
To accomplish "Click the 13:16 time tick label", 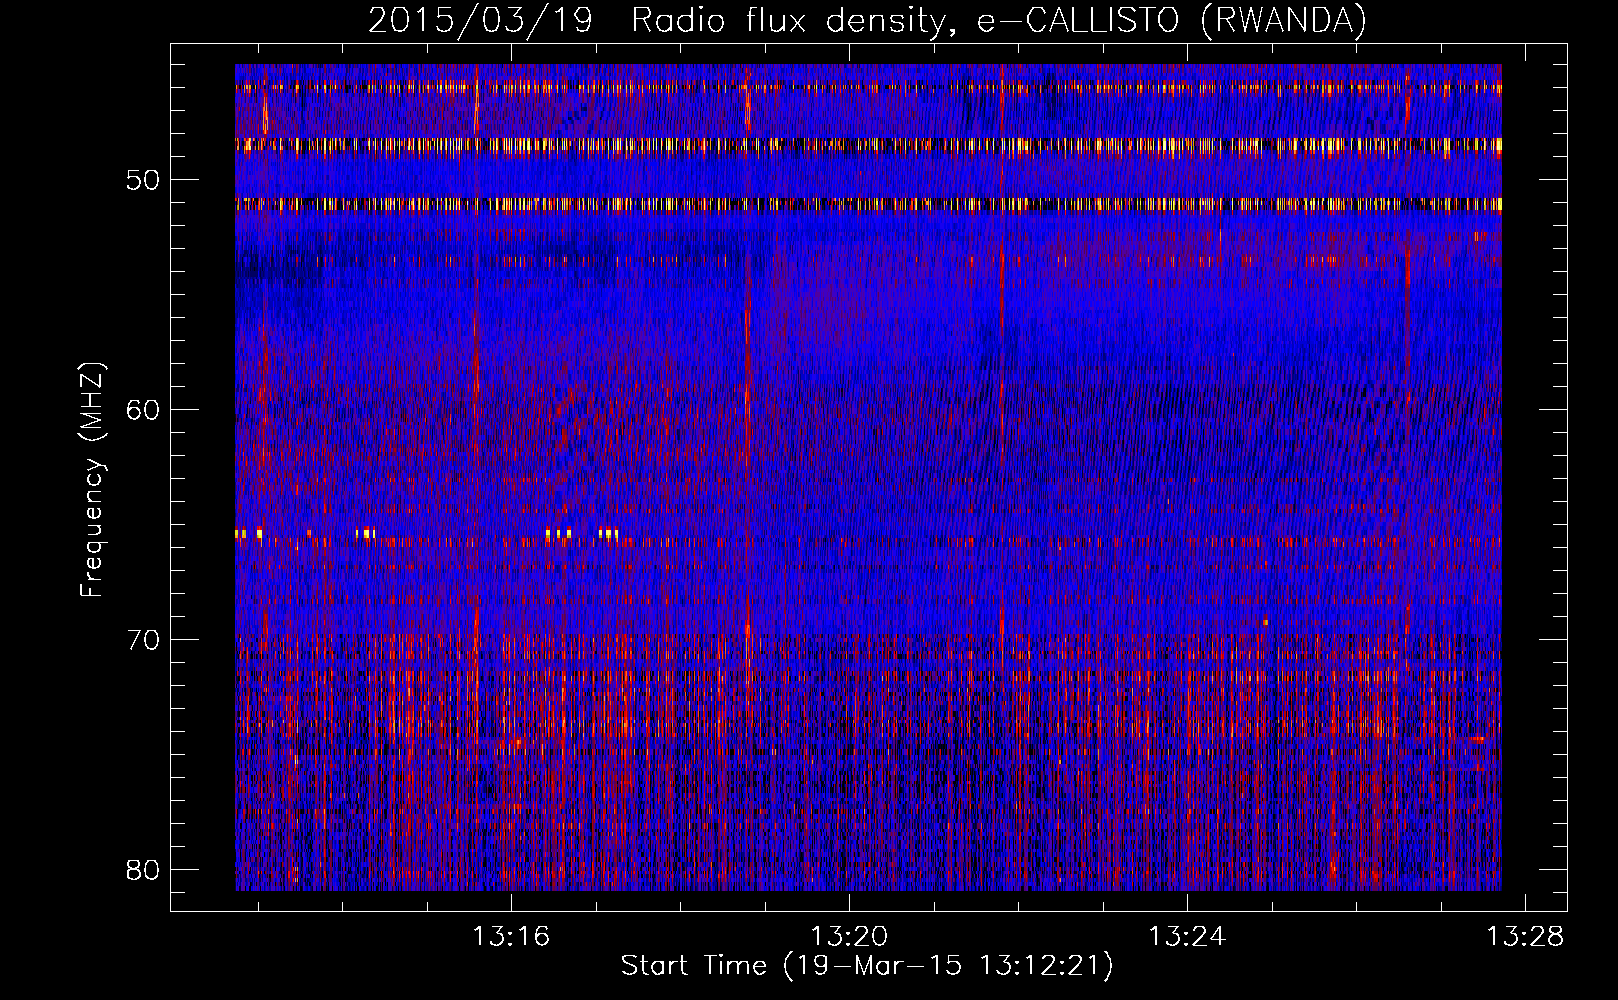I will 511,937.
